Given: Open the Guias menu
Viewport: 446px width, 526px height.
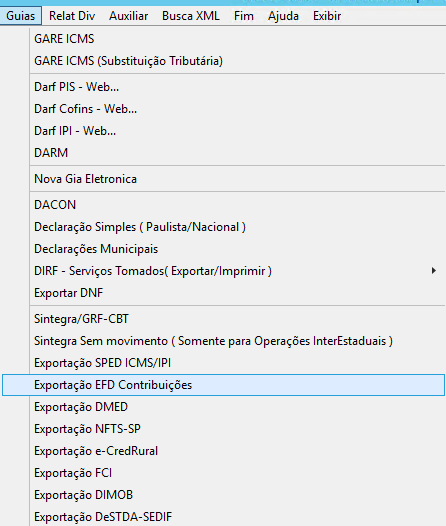Looking at the screenshot, I should click(20, 16).
